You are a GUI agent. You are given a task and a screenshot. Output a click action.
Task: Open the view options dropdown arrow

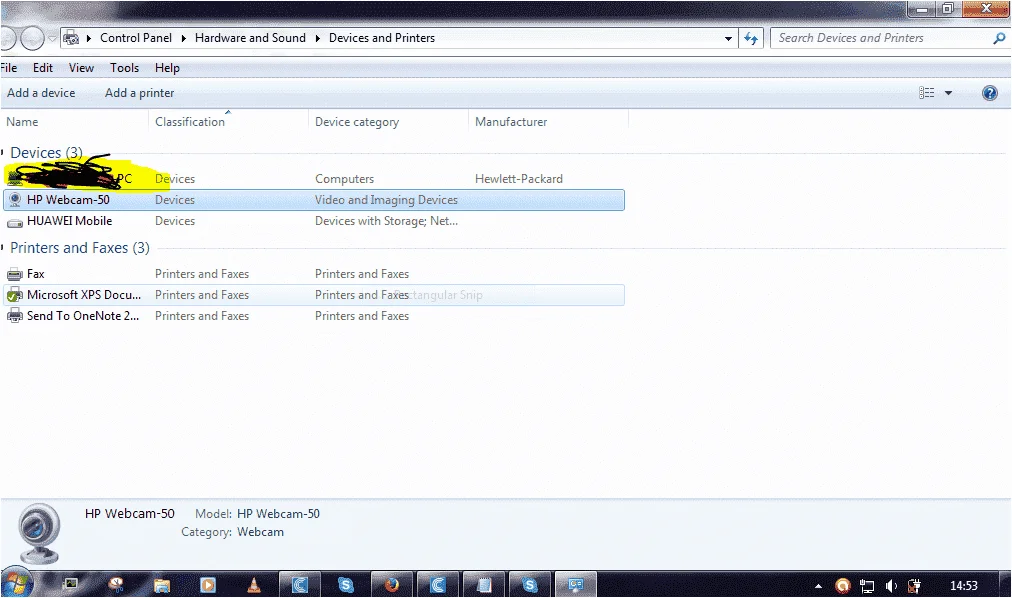[948, 93]
